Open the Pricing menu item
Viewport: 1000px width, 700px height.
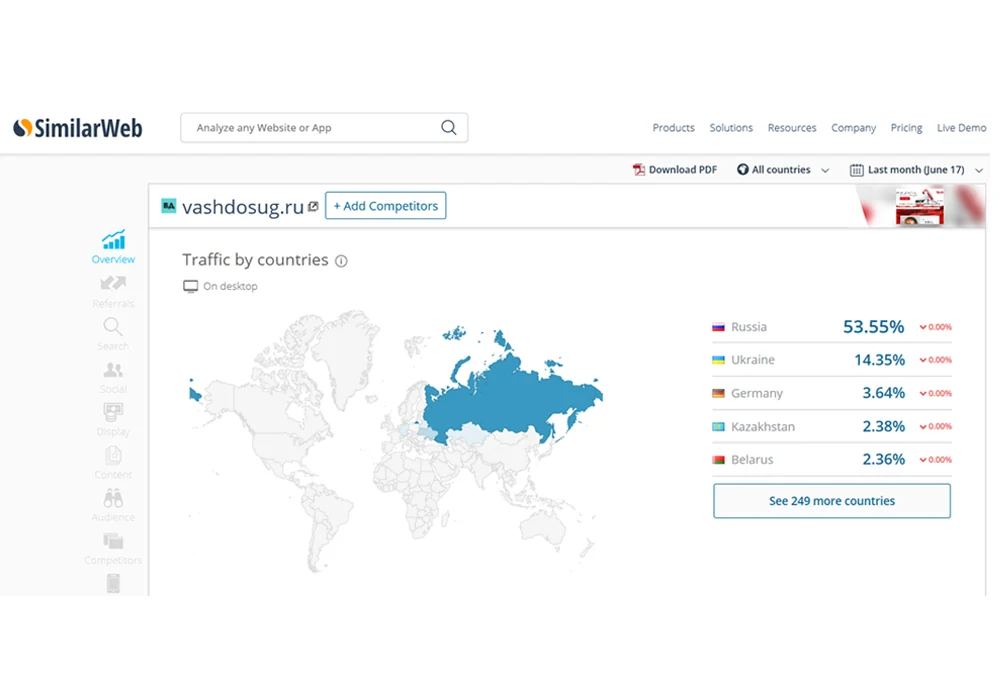pyautogui.click(x=906, y=128)
